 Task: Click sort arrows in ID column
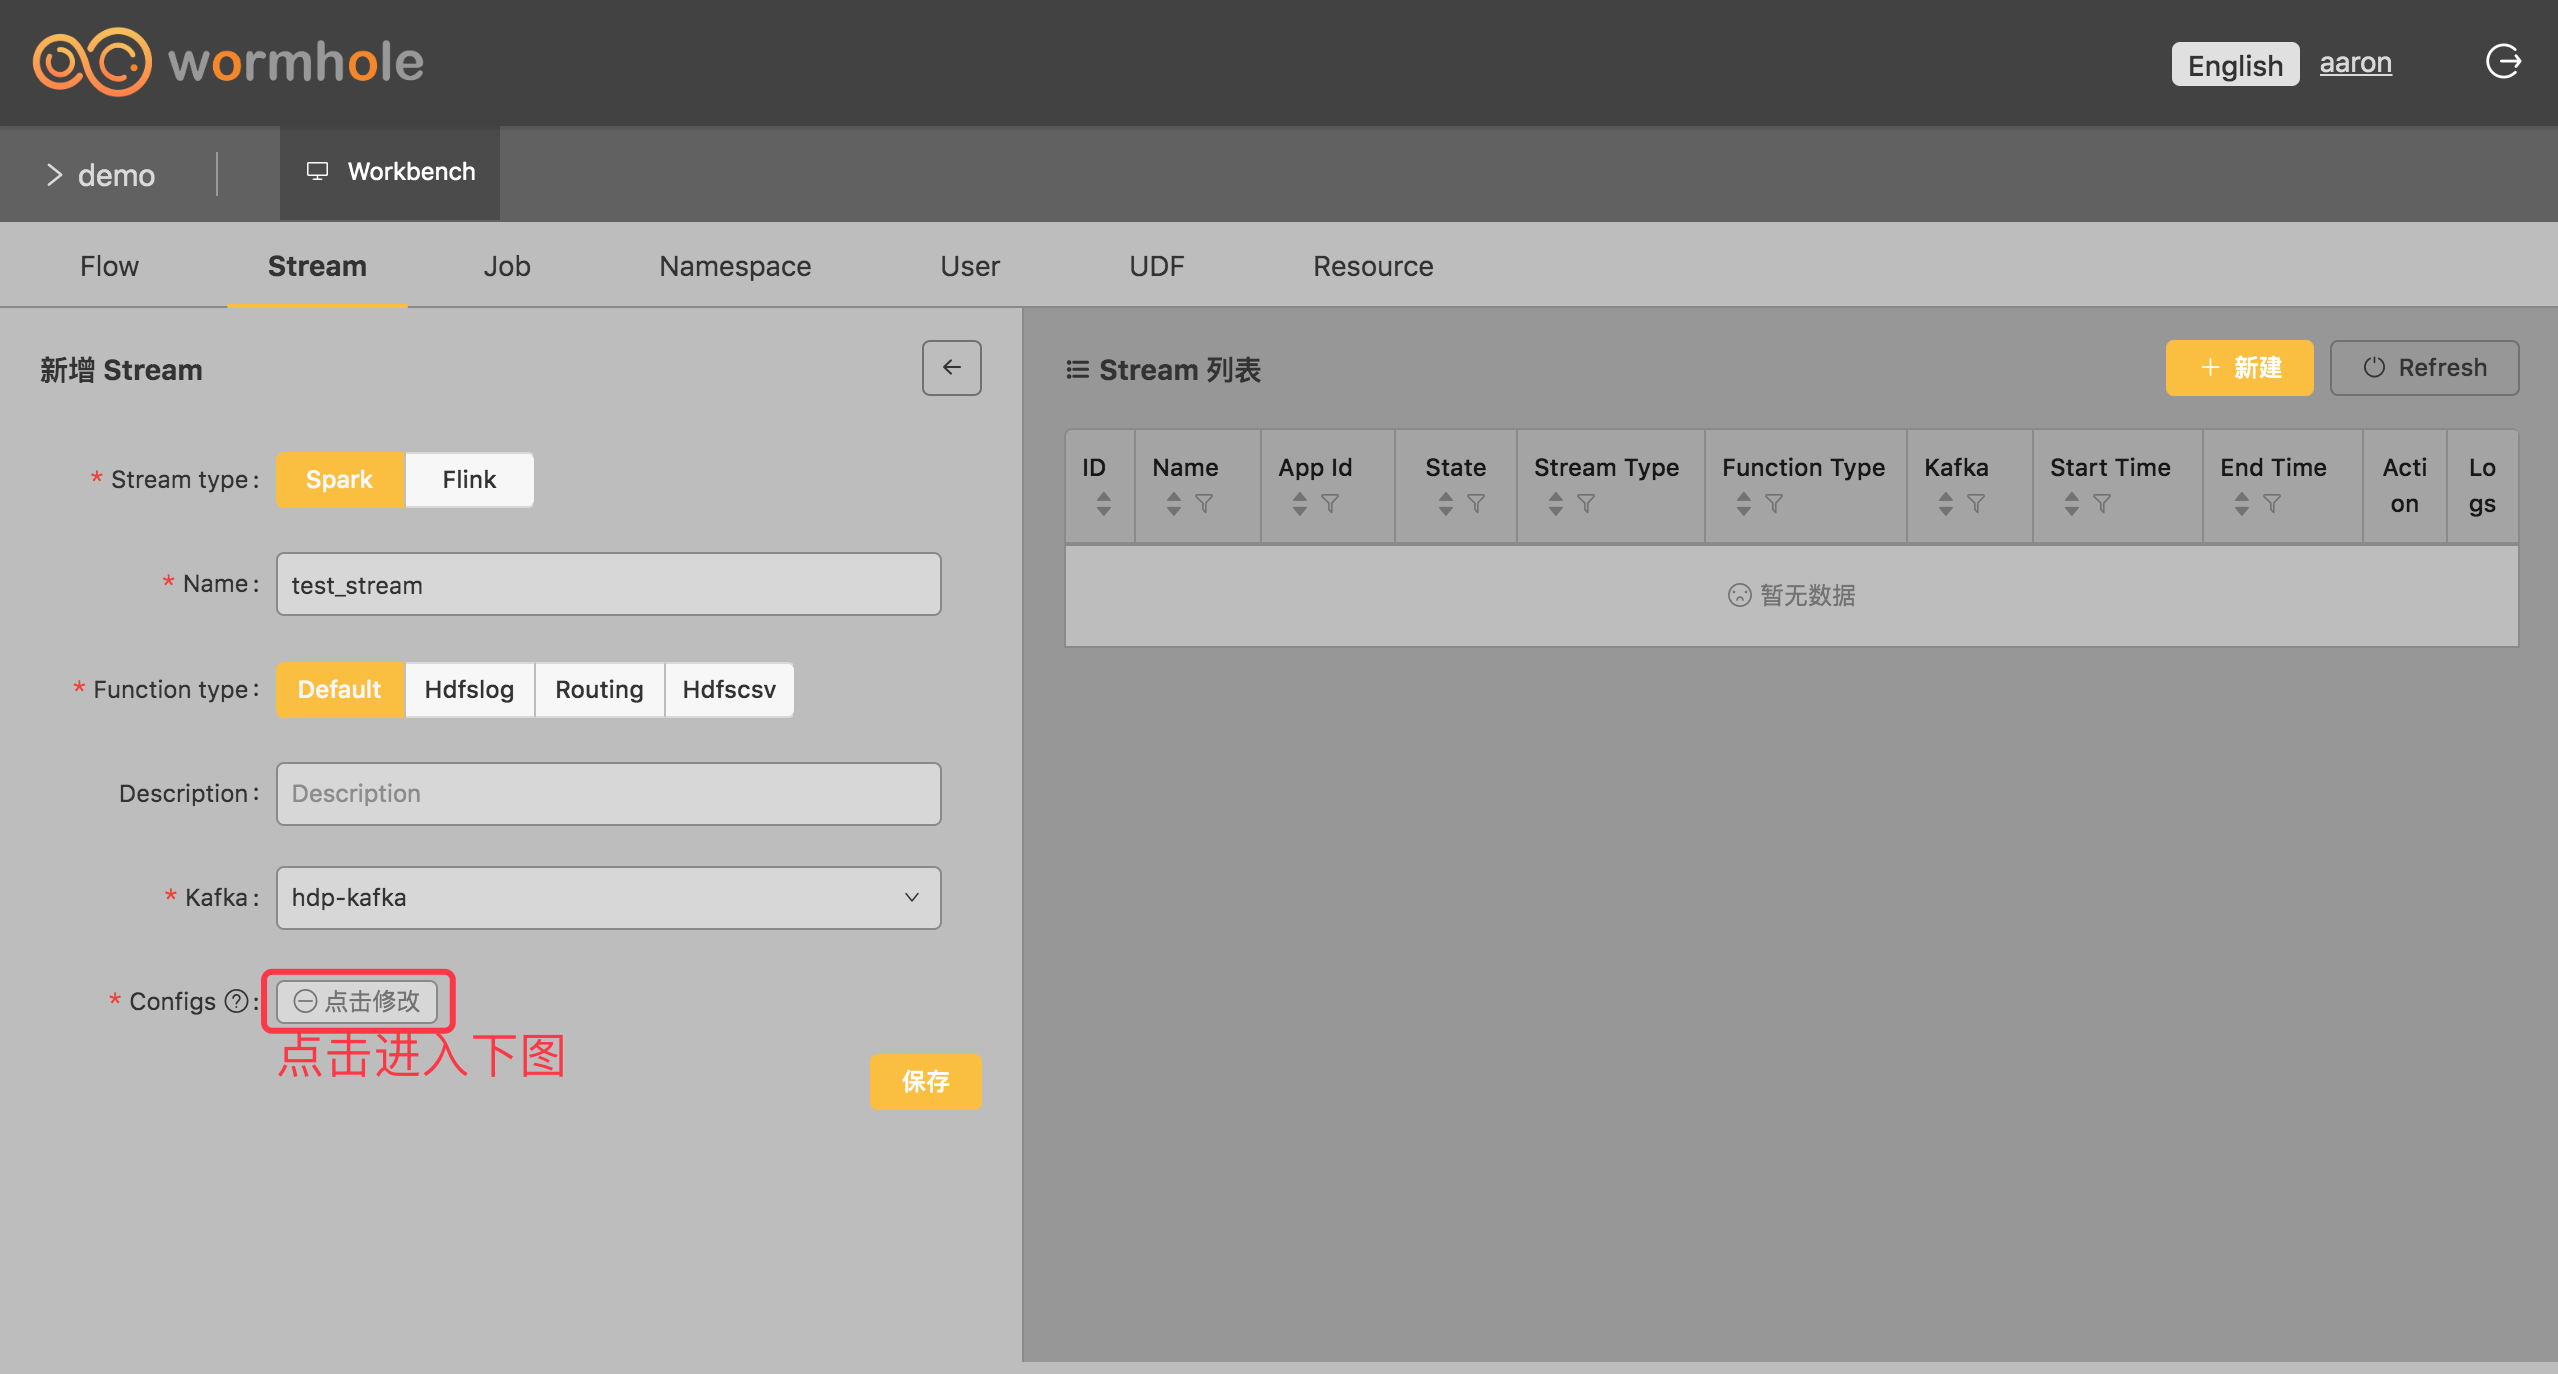pos(1103,504)
